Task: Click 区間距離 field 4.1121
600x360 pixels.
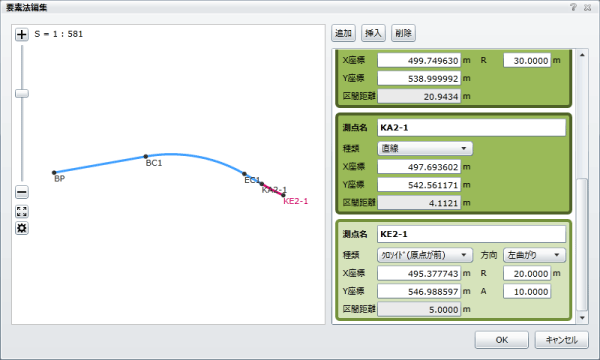Action: 419,203
